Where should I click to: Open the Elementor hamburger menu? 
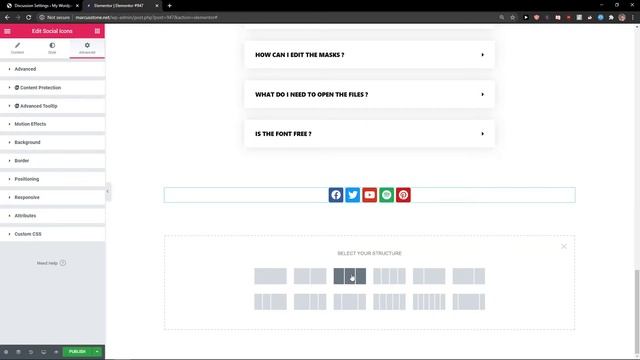click(7, 31)
